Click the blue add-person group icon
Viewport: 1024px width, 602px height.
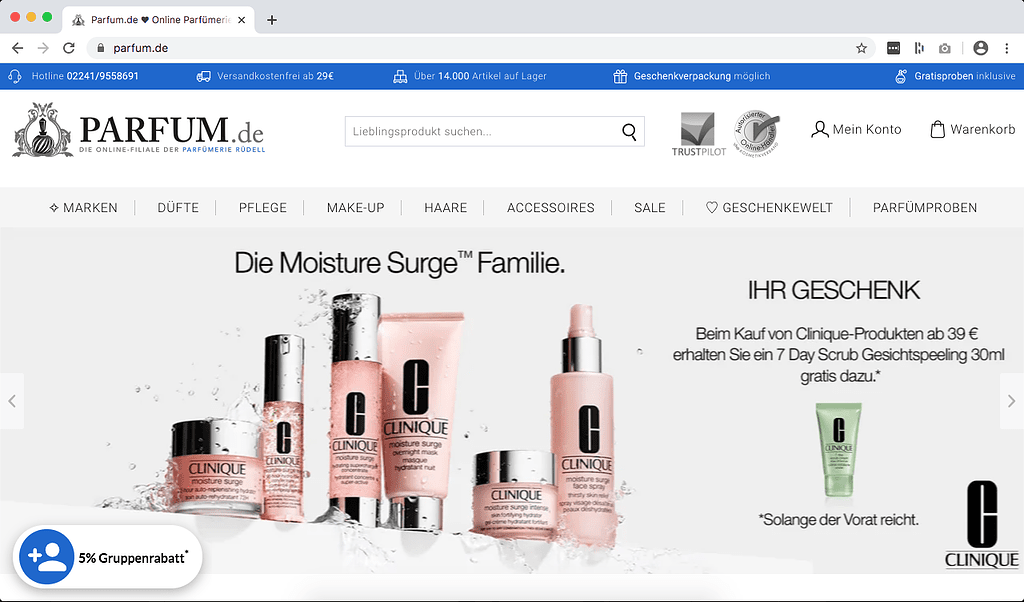(46, 557)
